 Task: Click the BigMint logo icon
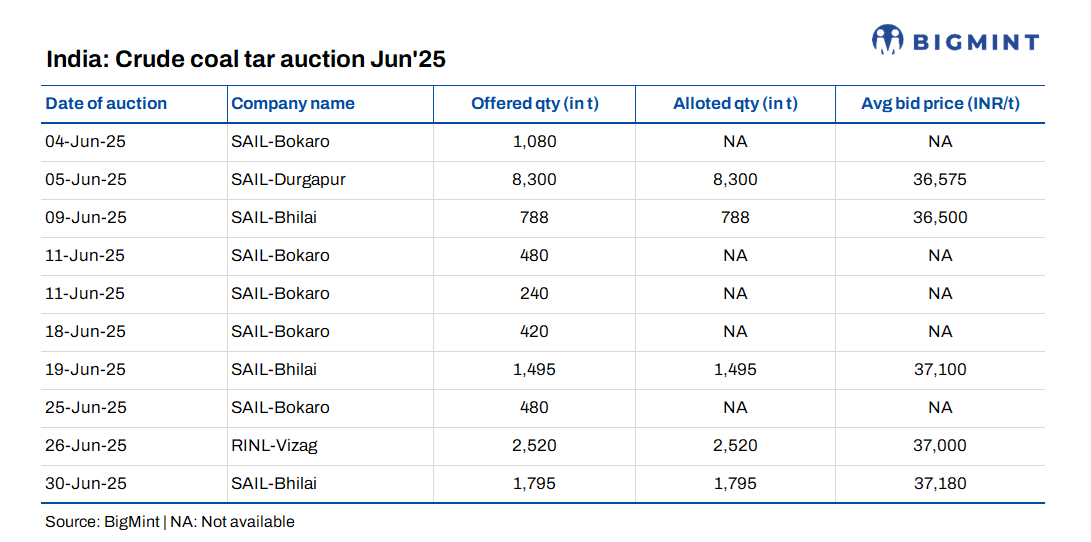coord(887,40)
